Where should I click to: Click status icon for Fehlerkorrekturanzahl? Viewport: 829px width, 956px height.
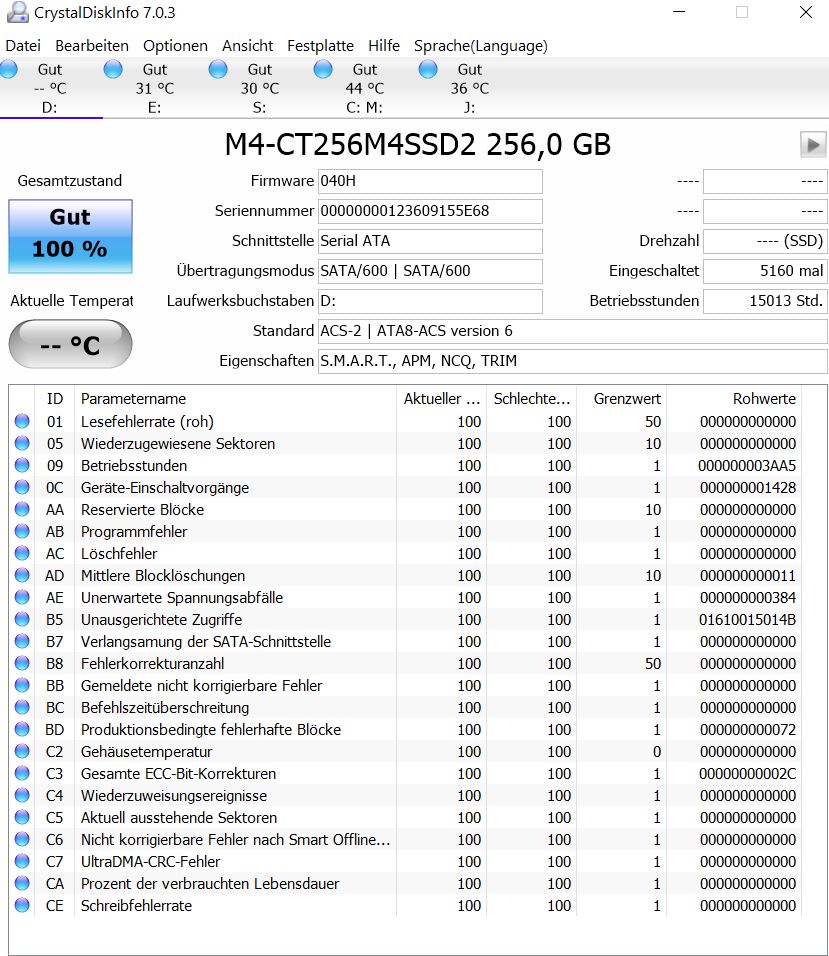[22, 663]
